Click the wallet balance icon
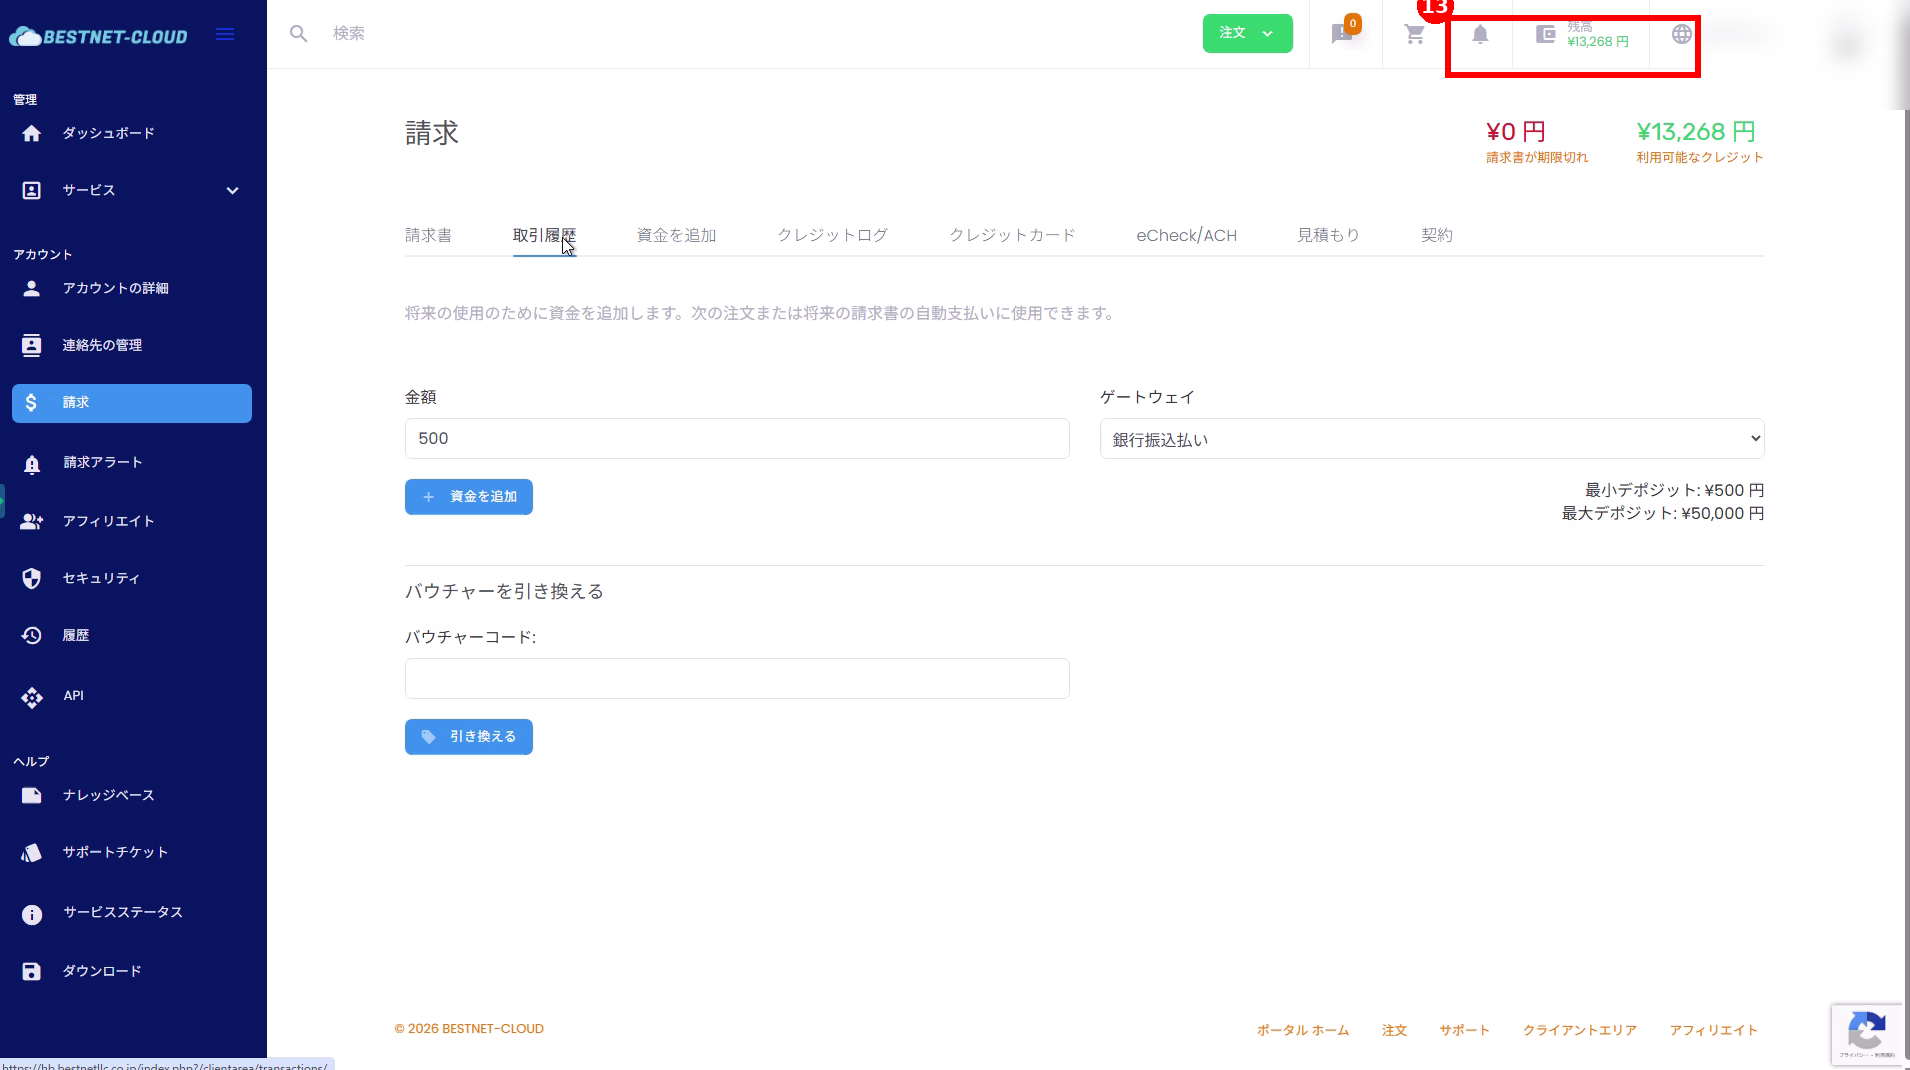Viewport: 1910px width, 1070px height. [1546, 34]
